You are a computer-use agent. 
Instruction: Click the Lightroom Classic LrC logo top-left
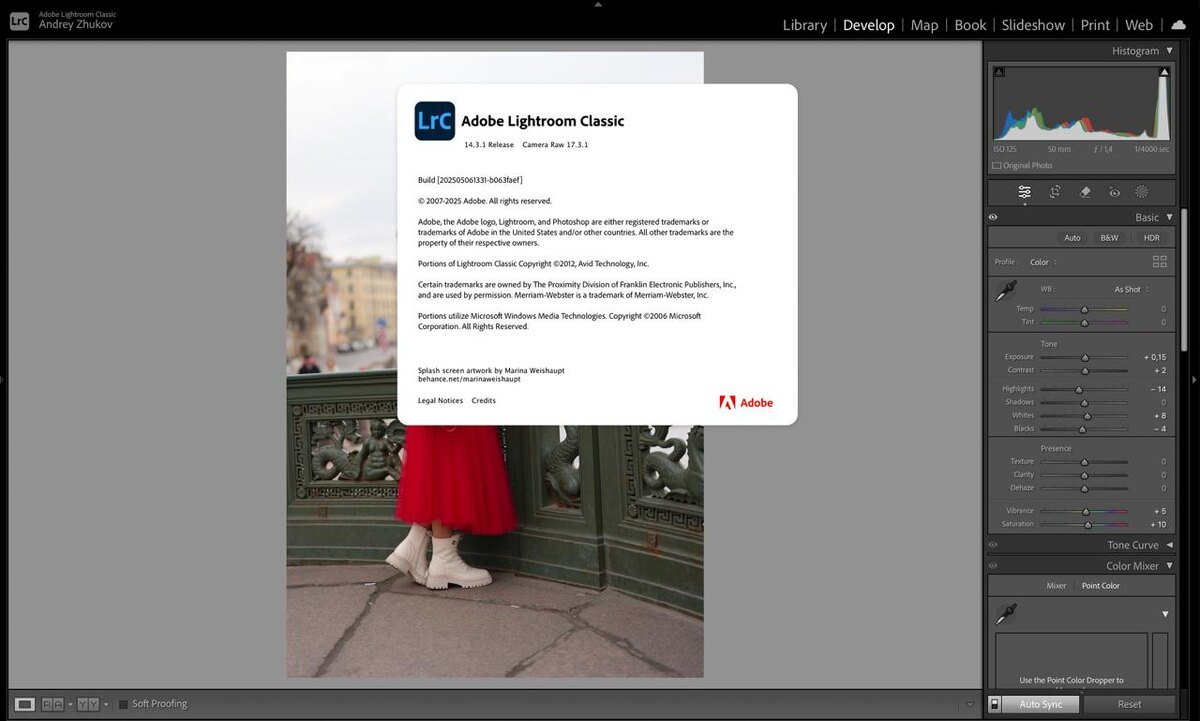pos(19,19)
